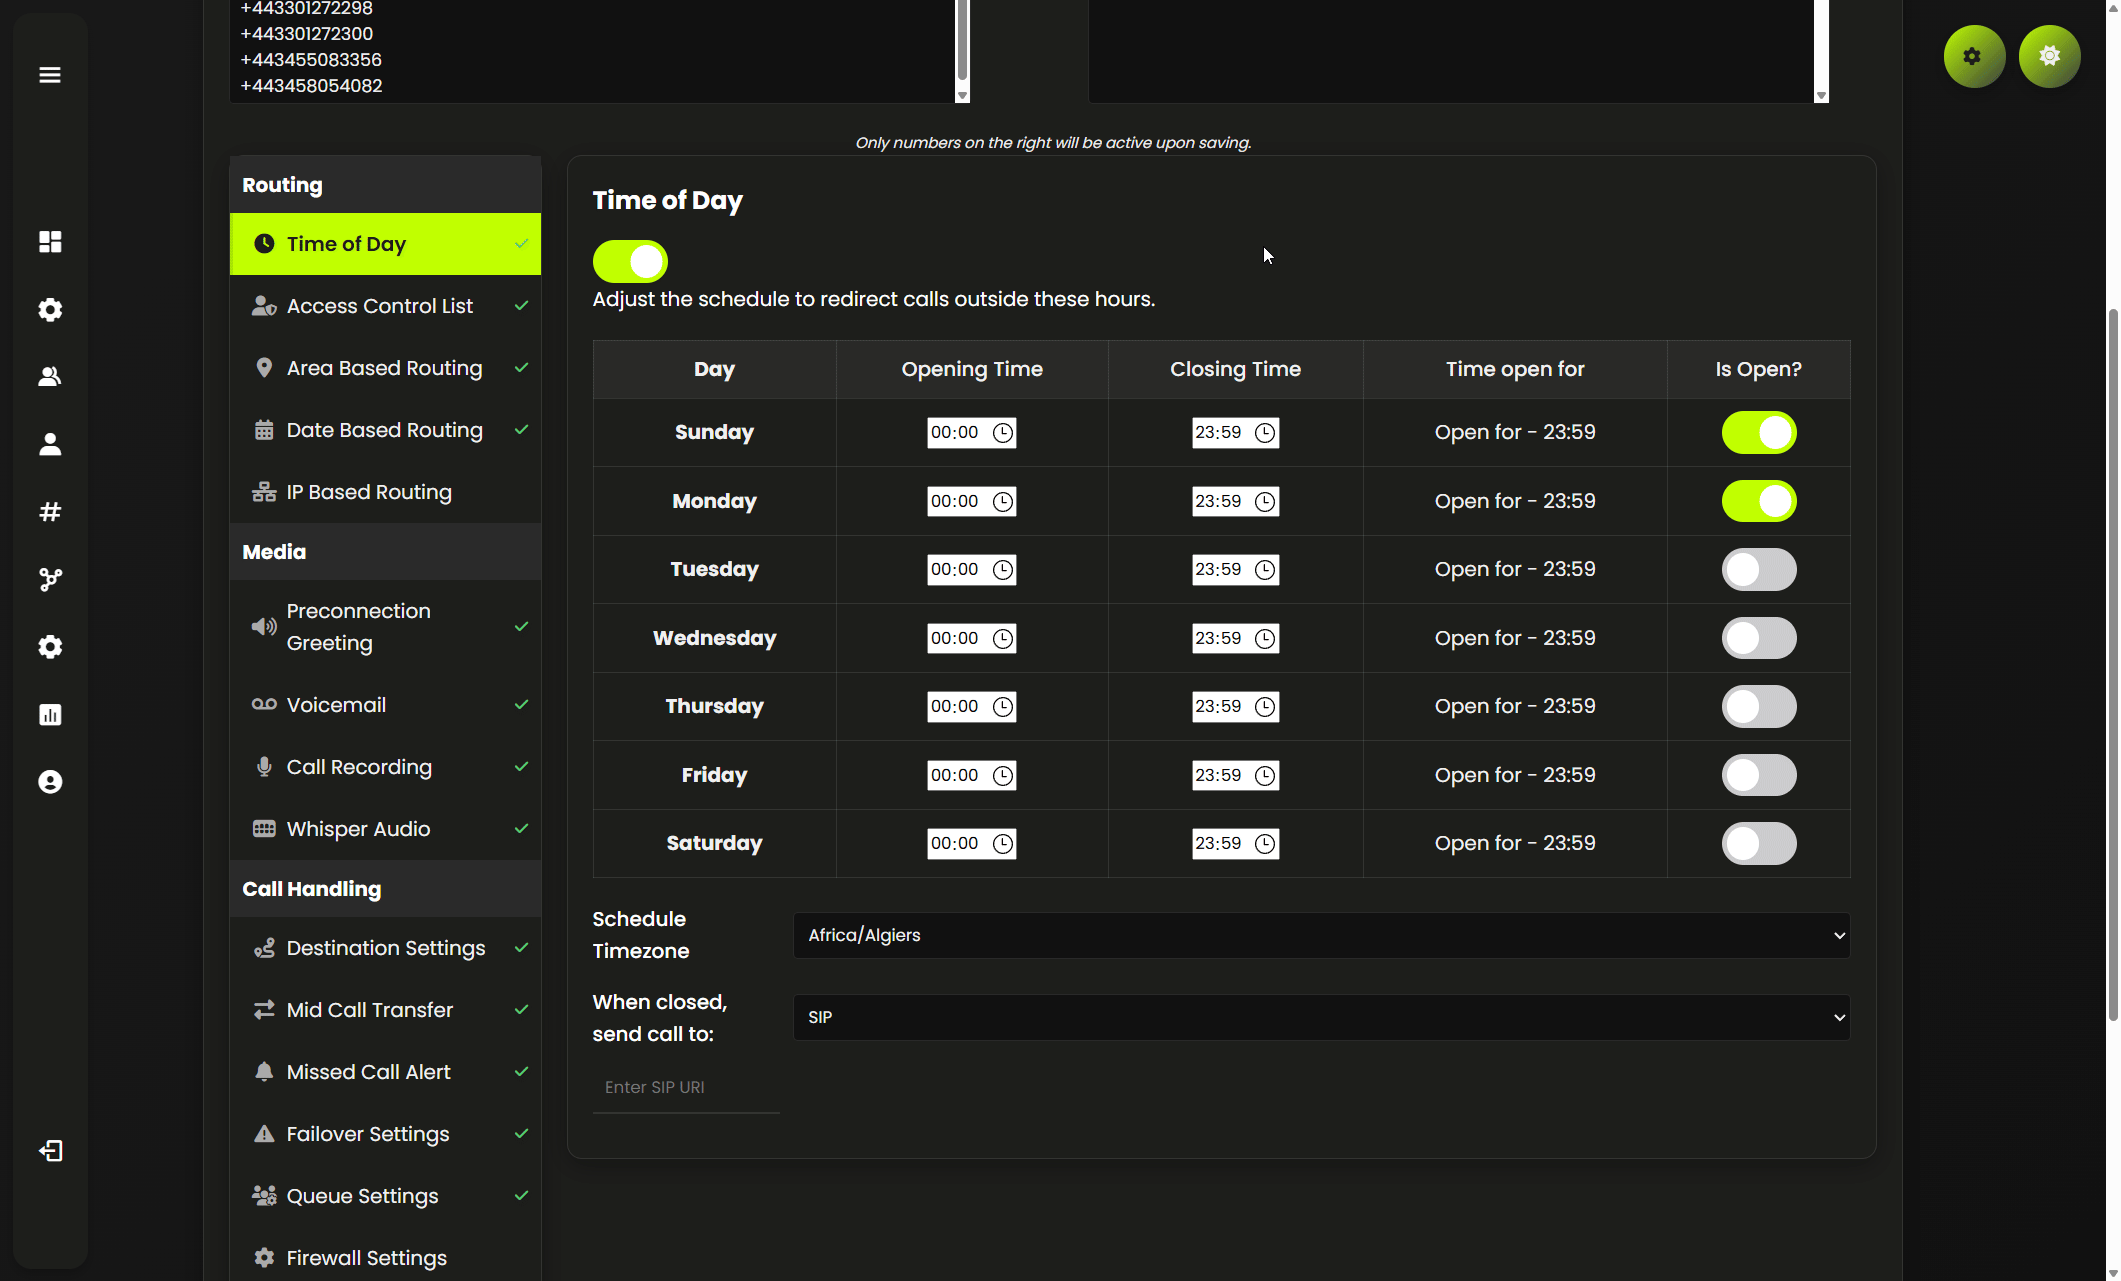This screenshot has width=2121, height=1281.
Task: Open the hamburger menu icon
Action: [x=50, y=75]
